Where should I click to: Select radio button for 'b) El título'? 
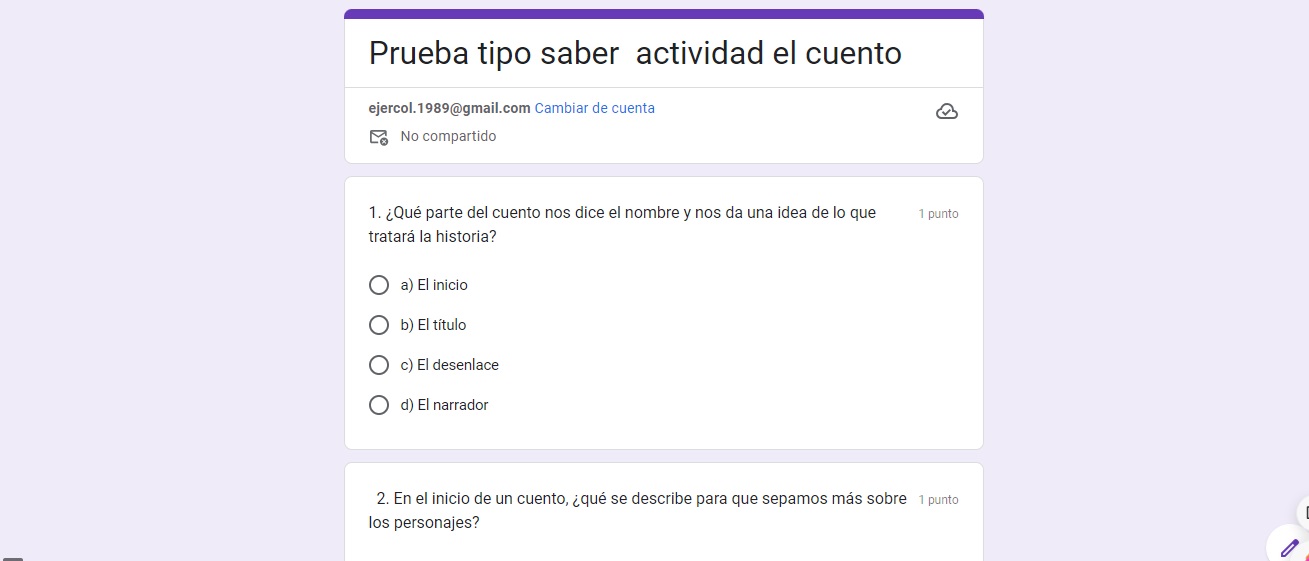(379, 325)
